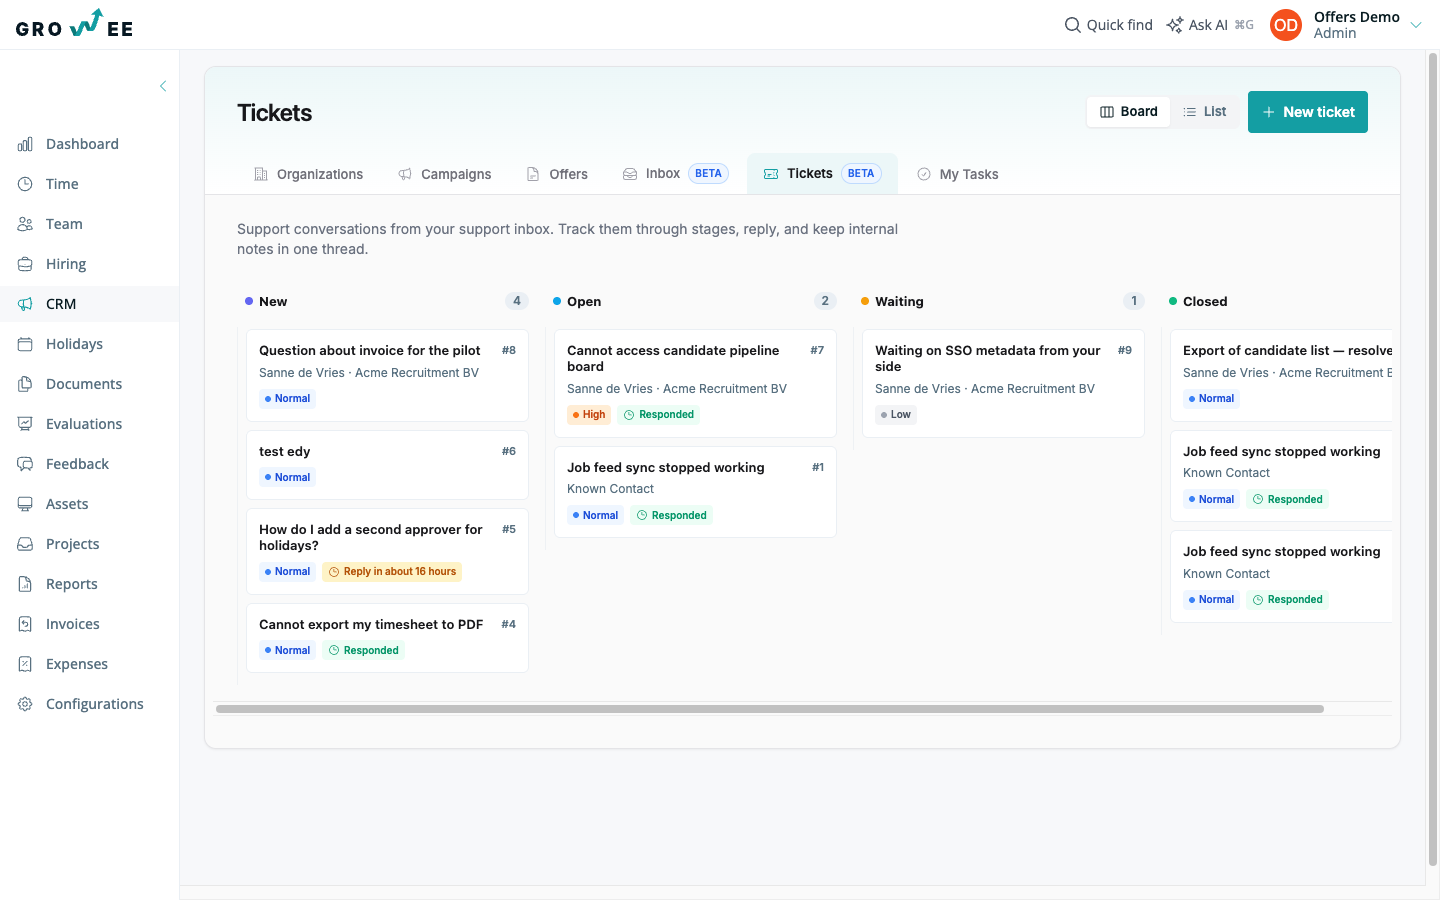Open ticket "Question about invoice for the pilot"
Viewport: 1440px width, 900px height.
point(387,376)
